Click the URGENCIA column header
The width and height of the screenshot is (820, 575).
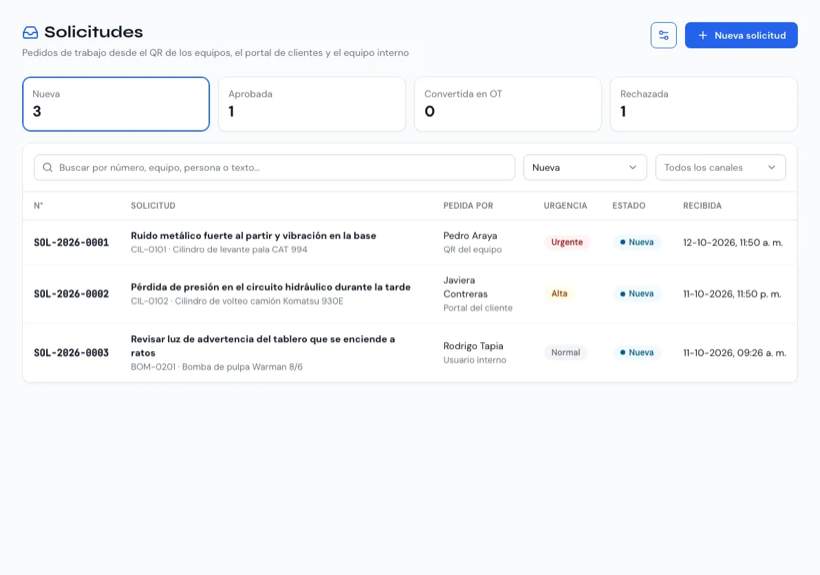(x=565, y=205)
